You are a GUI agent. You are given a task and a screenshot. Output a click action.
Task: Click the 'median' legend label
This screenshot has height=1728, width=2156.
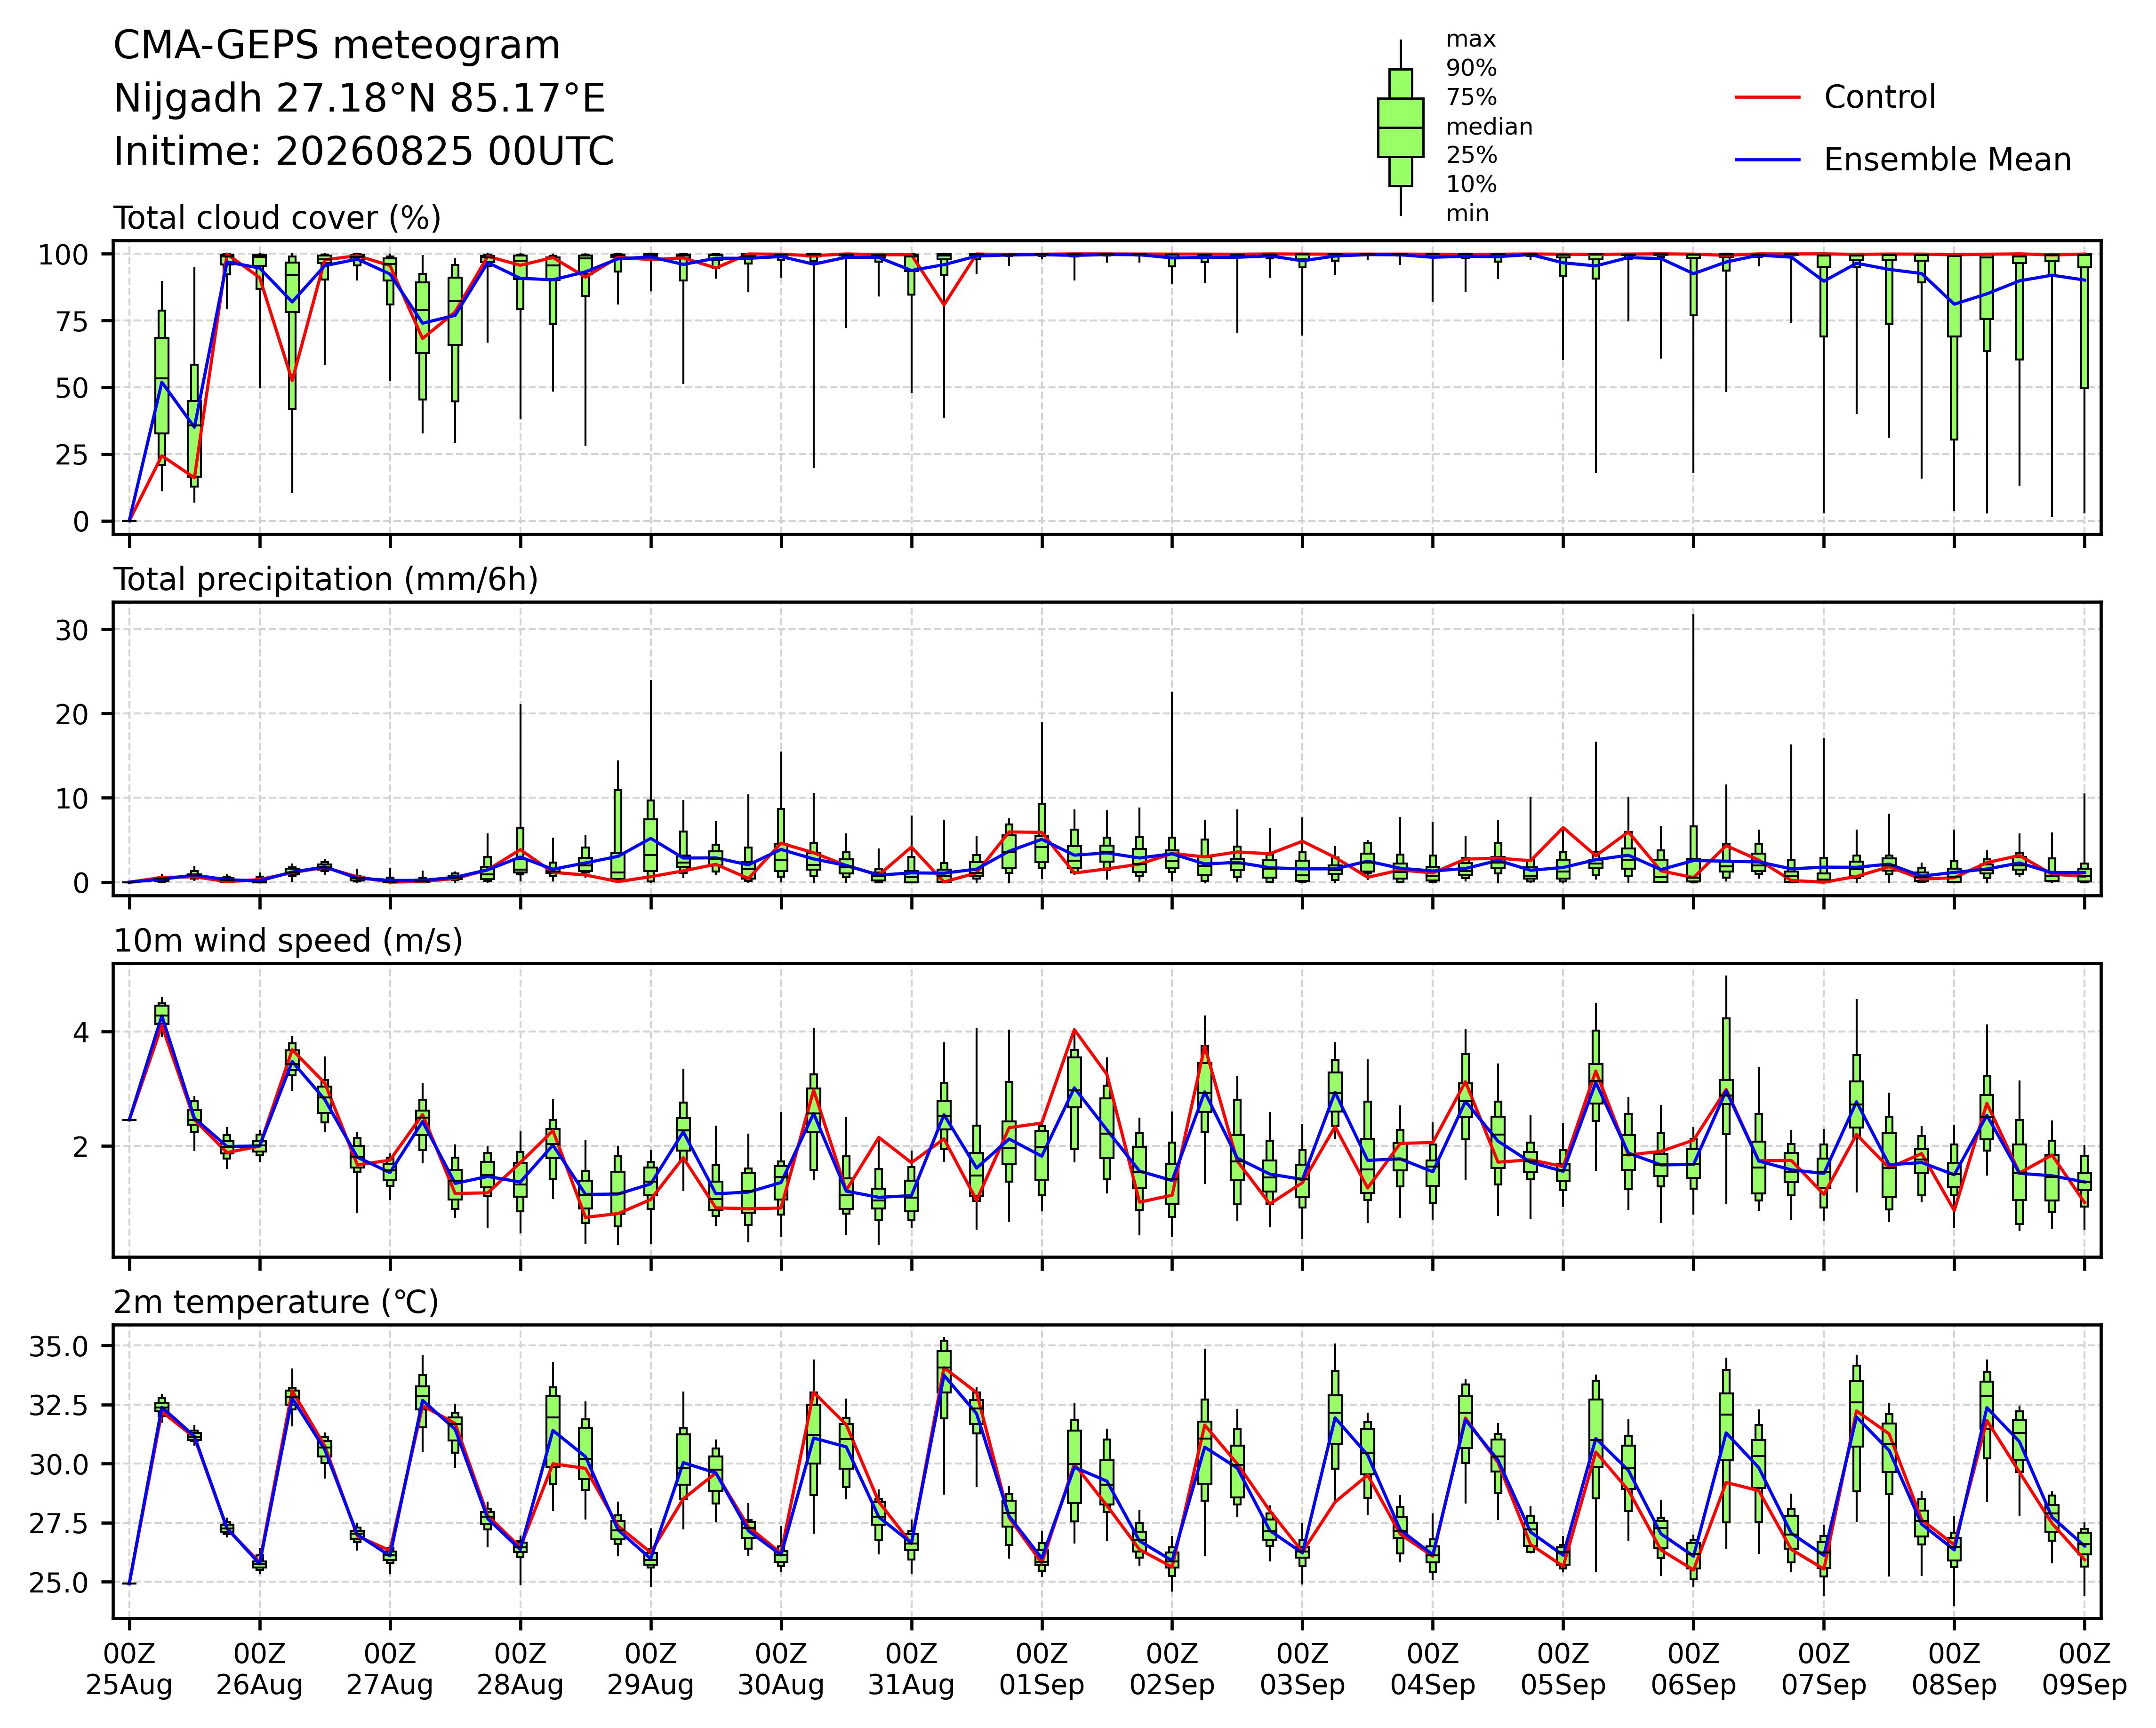pos(1489,127)
